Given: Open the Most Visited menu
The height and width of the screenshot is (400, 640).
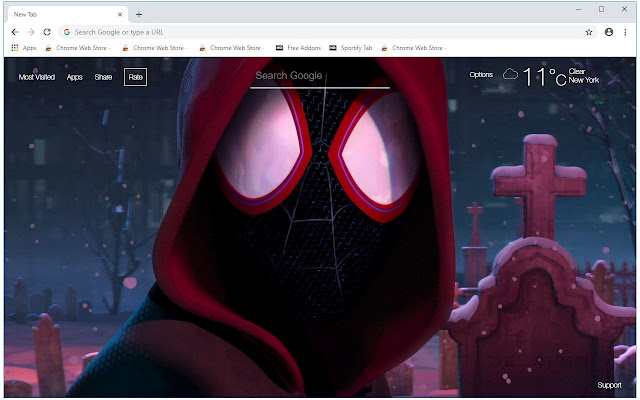Looking at the screenshot, I should point(37,77).
